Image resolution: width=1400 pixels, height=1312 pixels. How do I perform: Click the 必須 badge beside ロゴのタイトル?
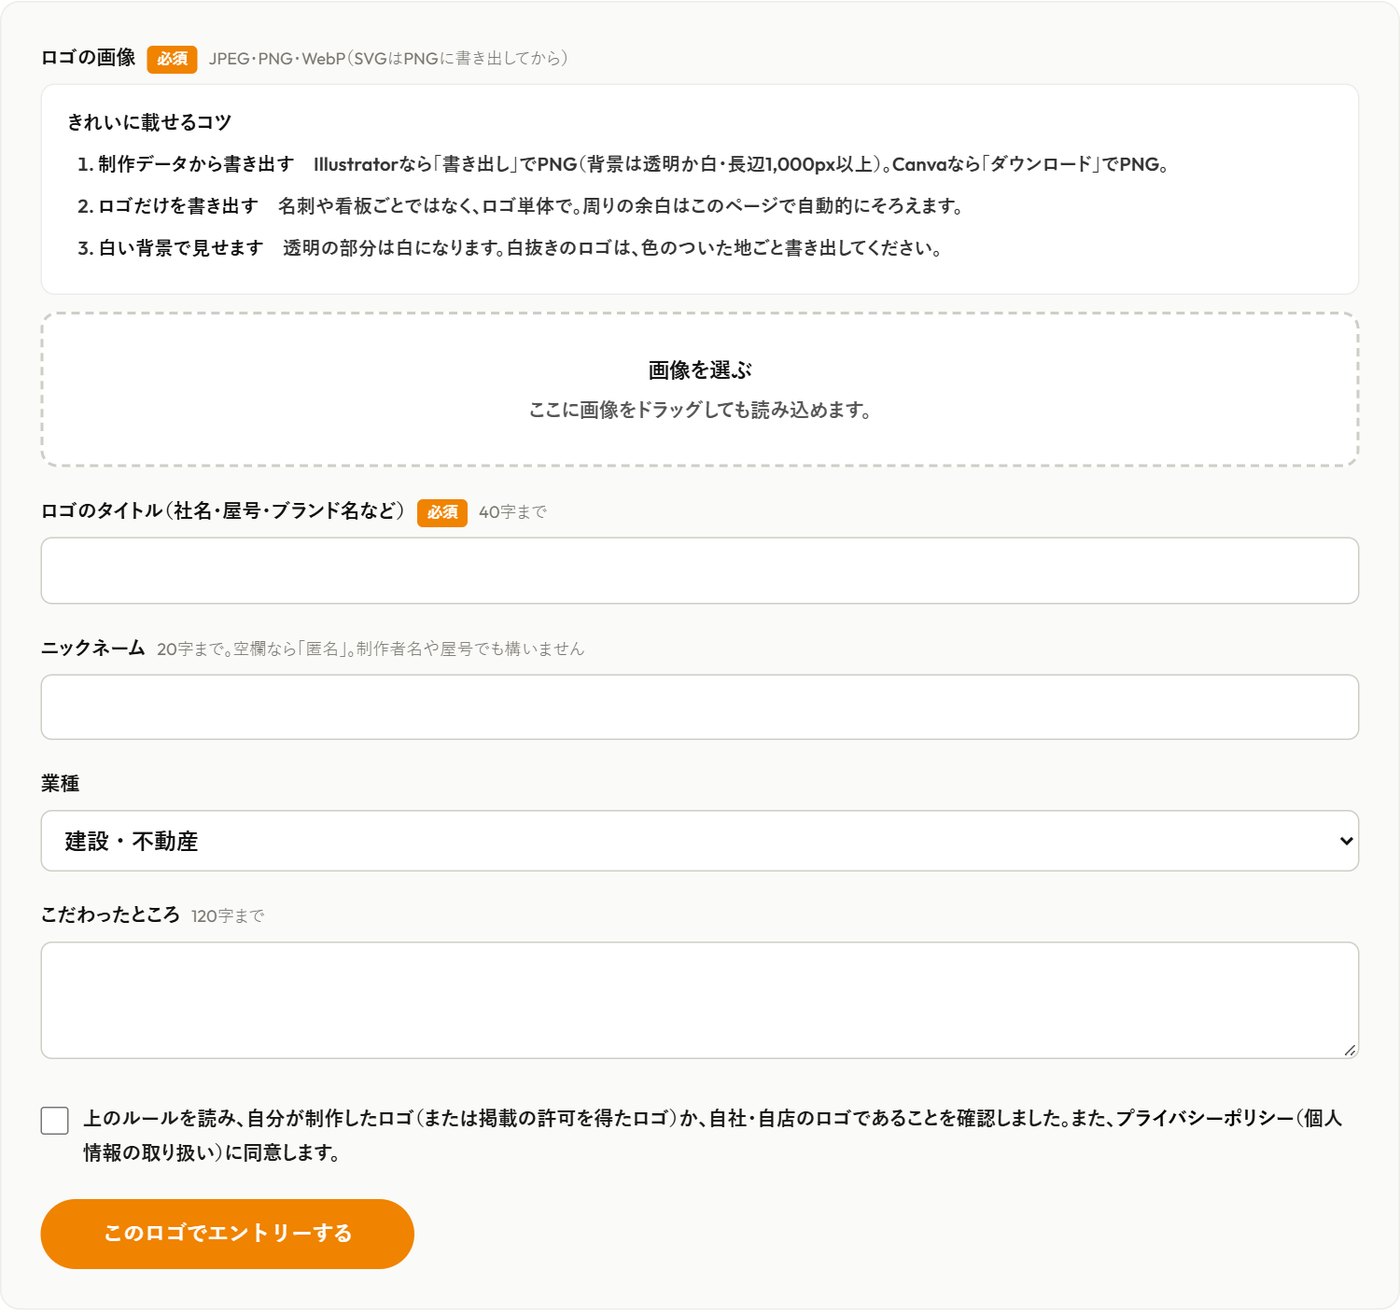pyautogui.click(x=442, y=512)
